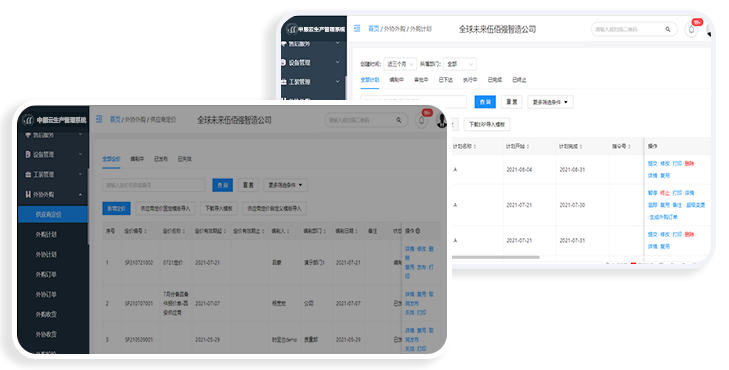729x370 pixels.
Task: Collapse the 外协外购 menu group in front window
Action: click(80, 195)
